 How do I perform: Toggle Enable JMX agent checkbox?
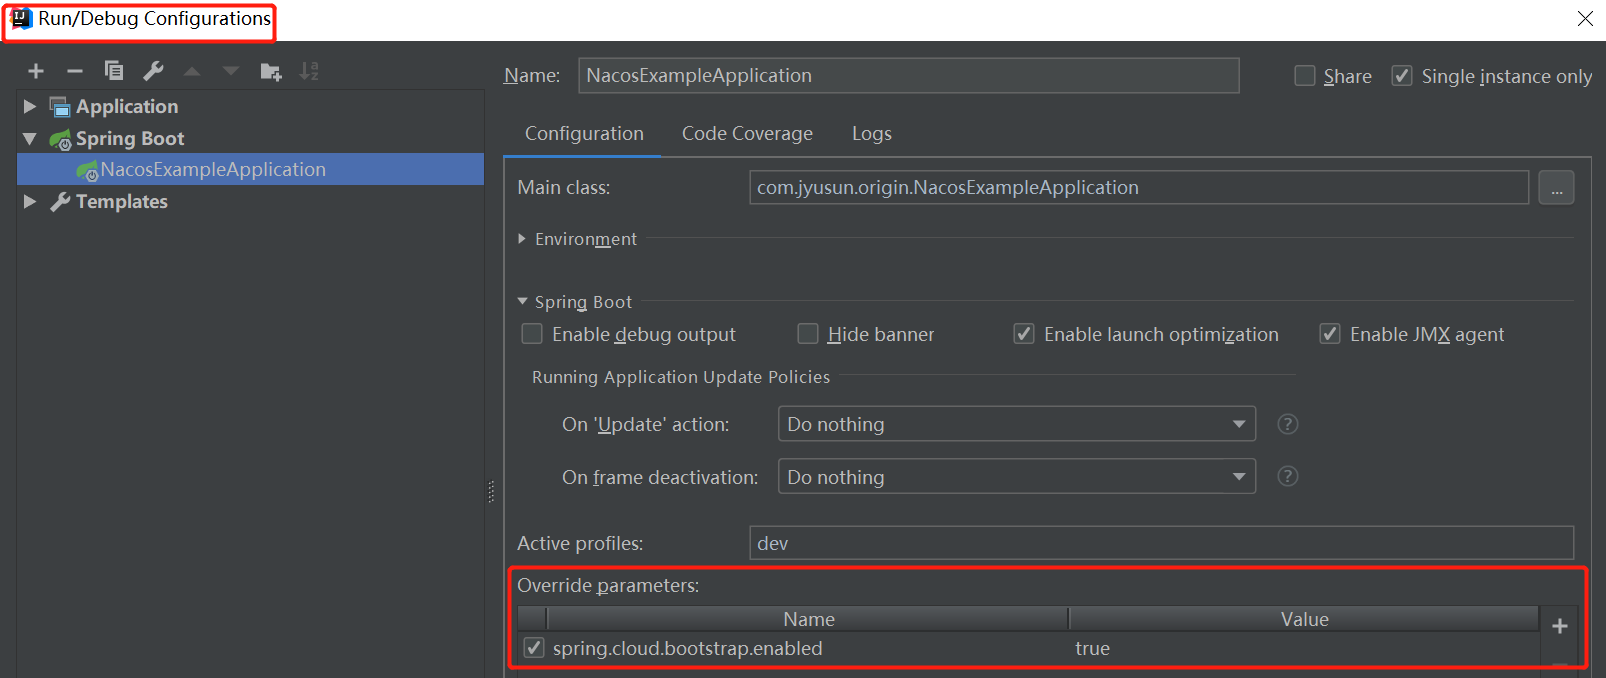(1330, 334)
